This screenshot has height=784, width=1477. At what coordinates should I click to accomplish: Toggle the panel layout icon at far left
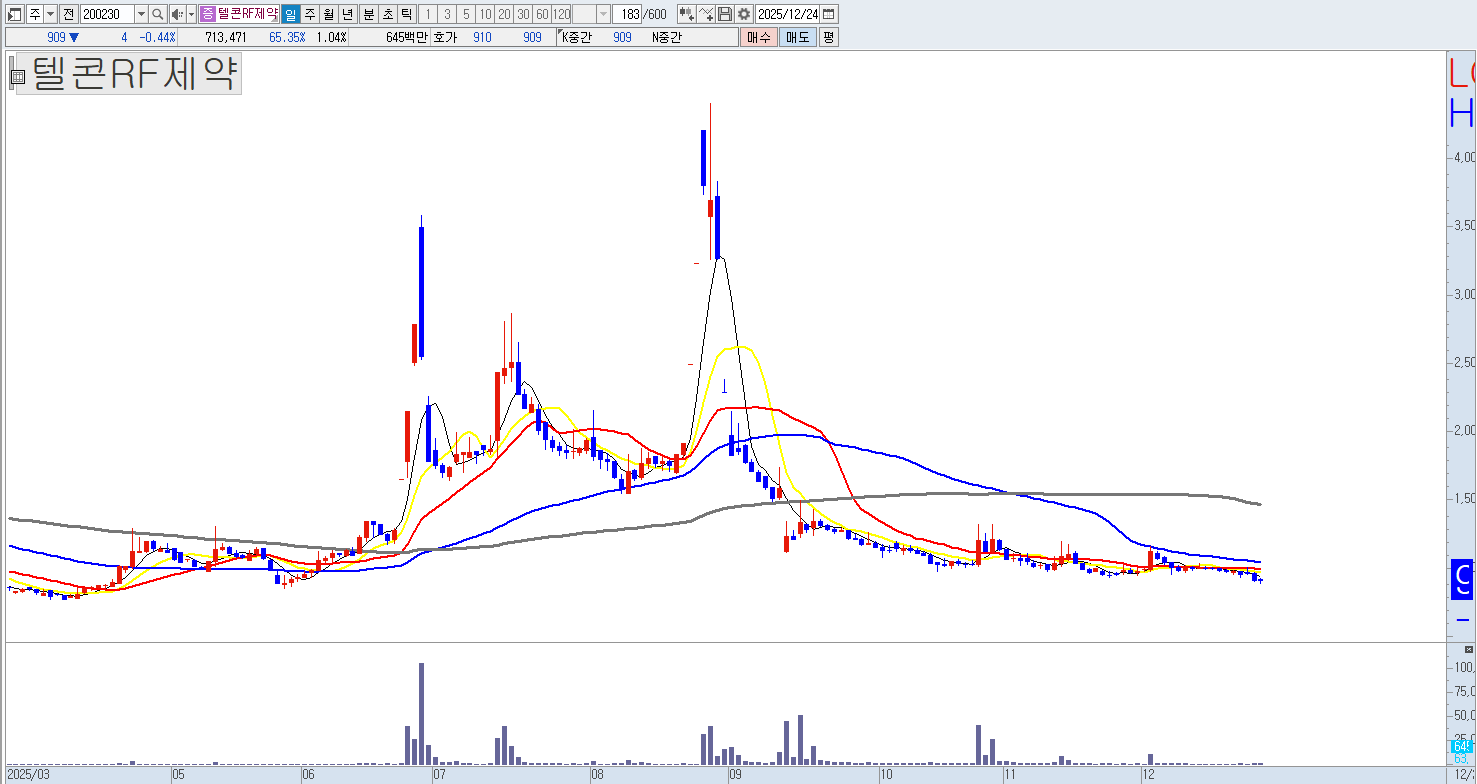click(x=14, y=14)
